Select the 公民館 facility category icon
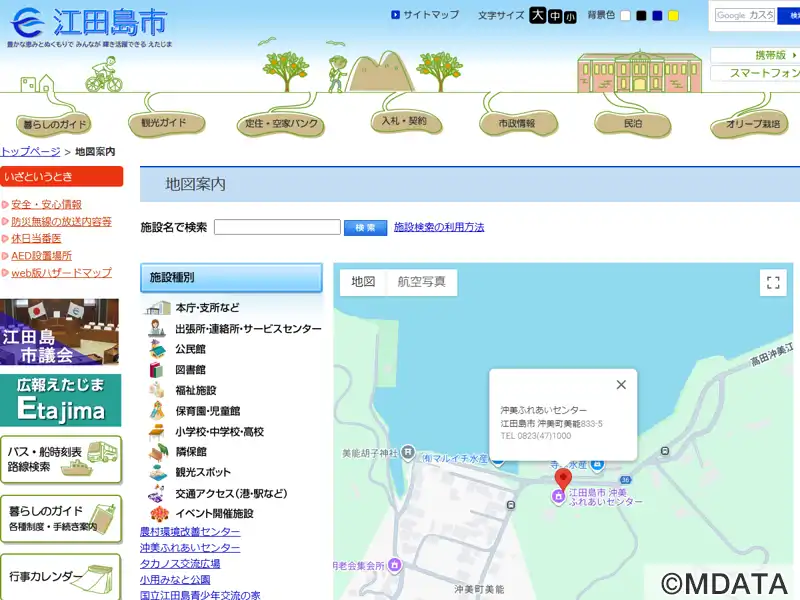 pos(157,349)
